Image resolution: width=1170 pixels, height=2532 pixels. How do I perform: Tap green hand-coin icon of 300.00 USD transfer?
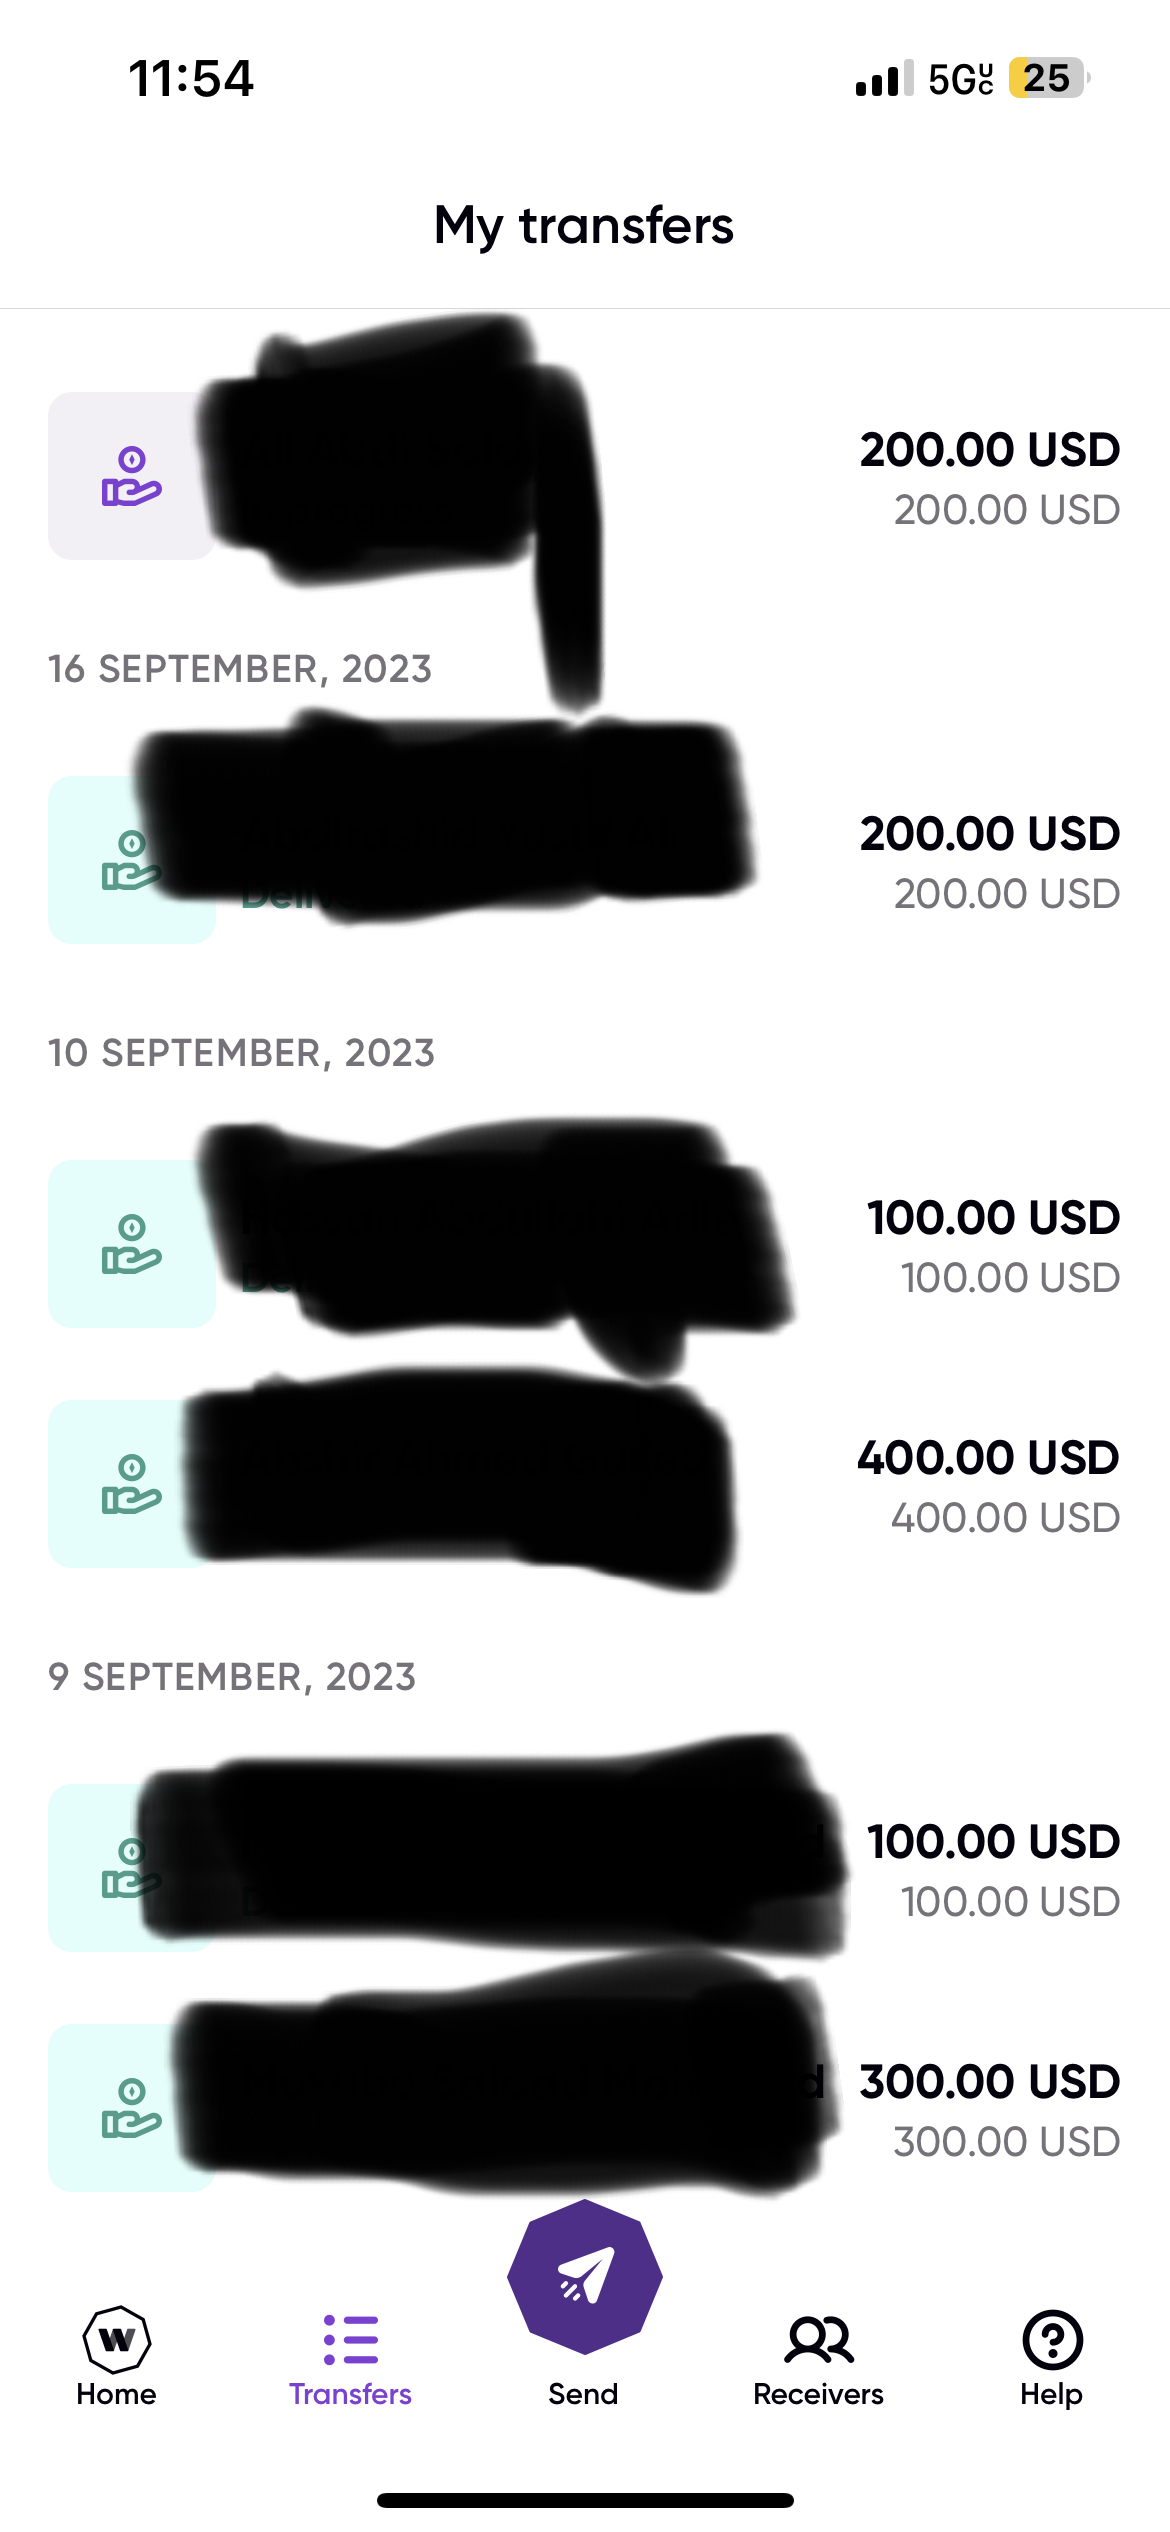(131, 2108)
